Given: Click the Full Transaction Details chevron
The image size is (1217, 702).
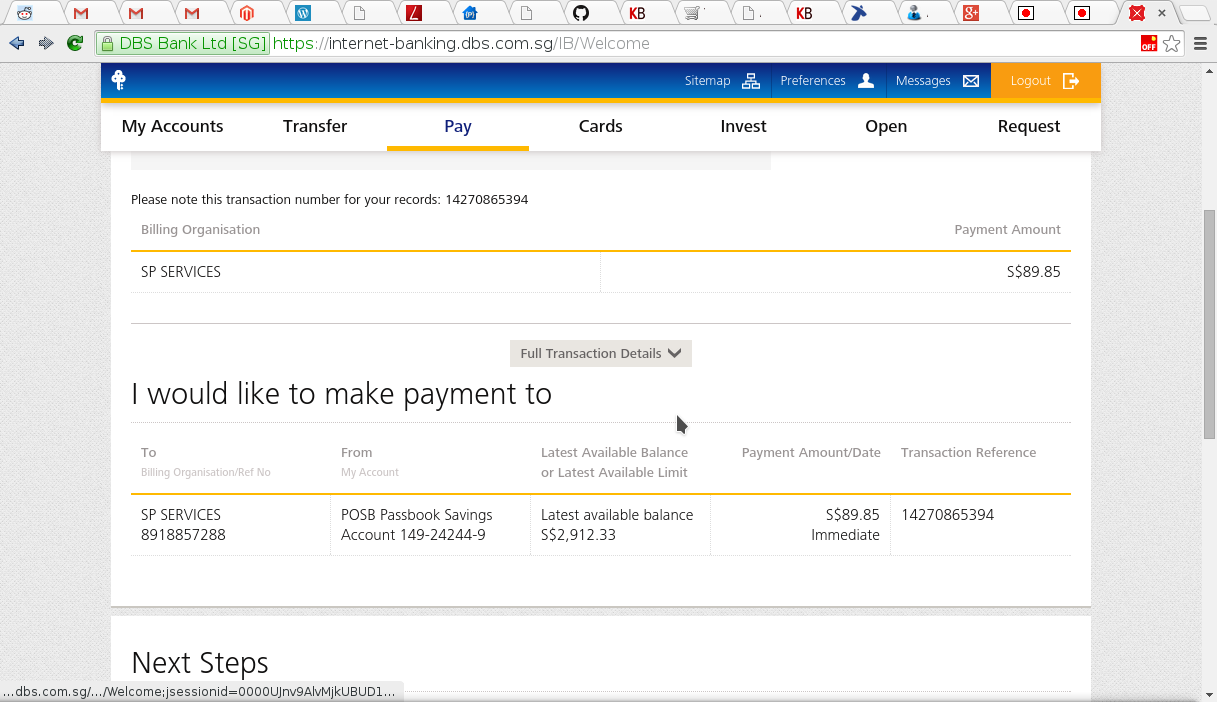Looking at the screenshot, I should click(674, 353).
